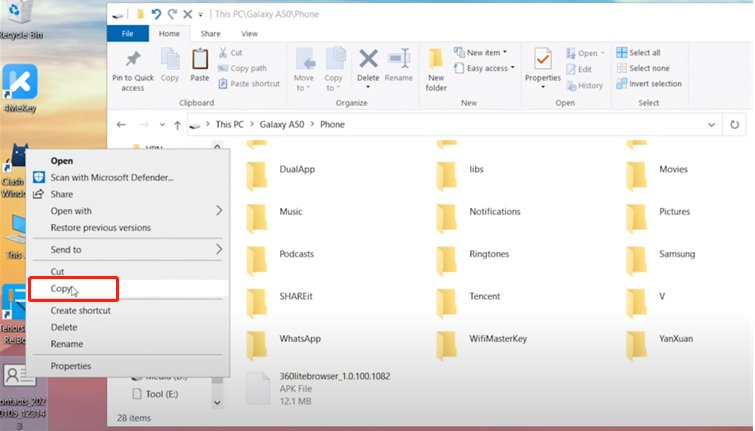Viewport: 755px width, 431px height.
Task: Expand the Open with submenu
Action: [x=128, y=211]
